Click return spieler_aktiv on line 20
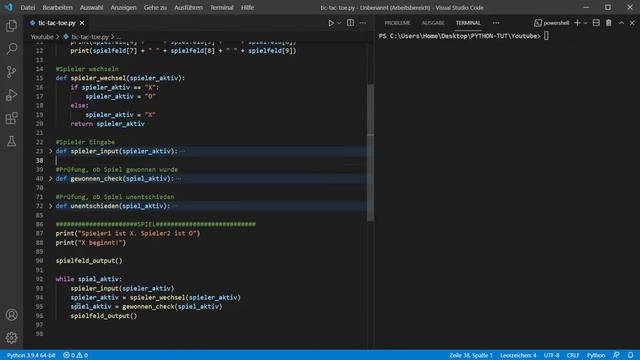The height and width of the screenshot is (360, 640). point(107,124)
